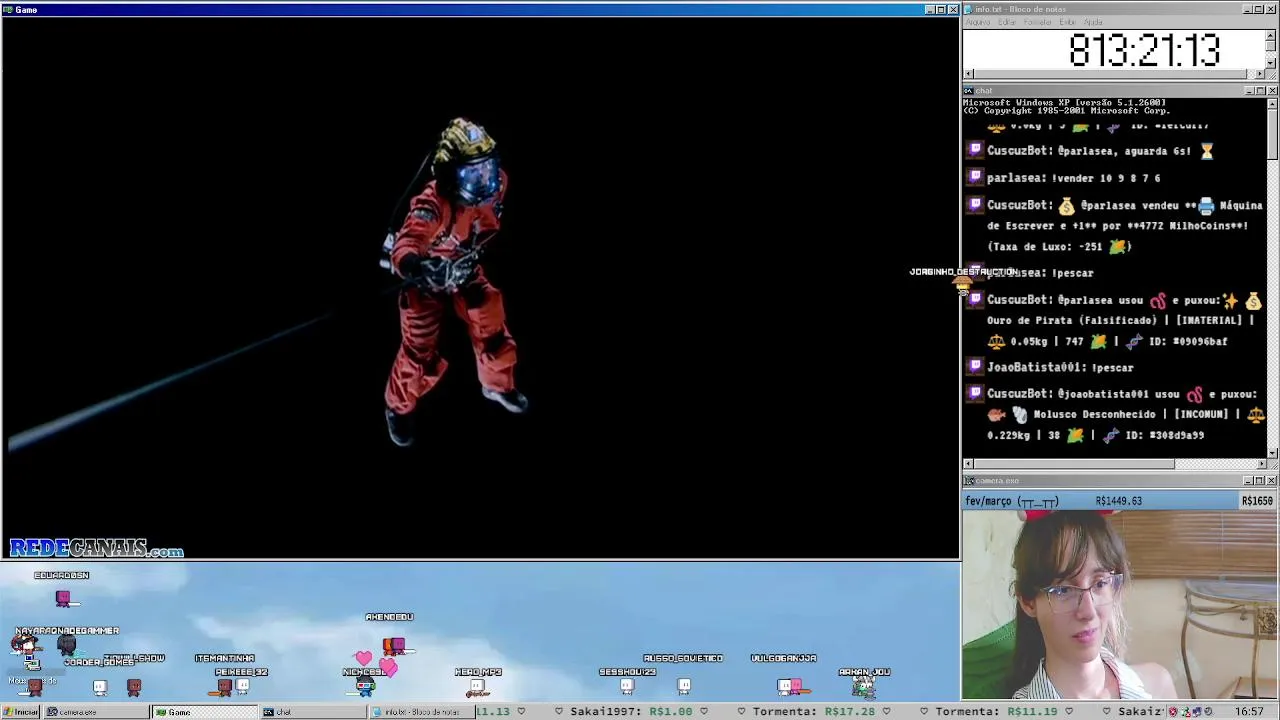This screenshot has width=1280, height=720.
Task: Open Formatar menu in Bloco de notas
Action: [1038, 22]
